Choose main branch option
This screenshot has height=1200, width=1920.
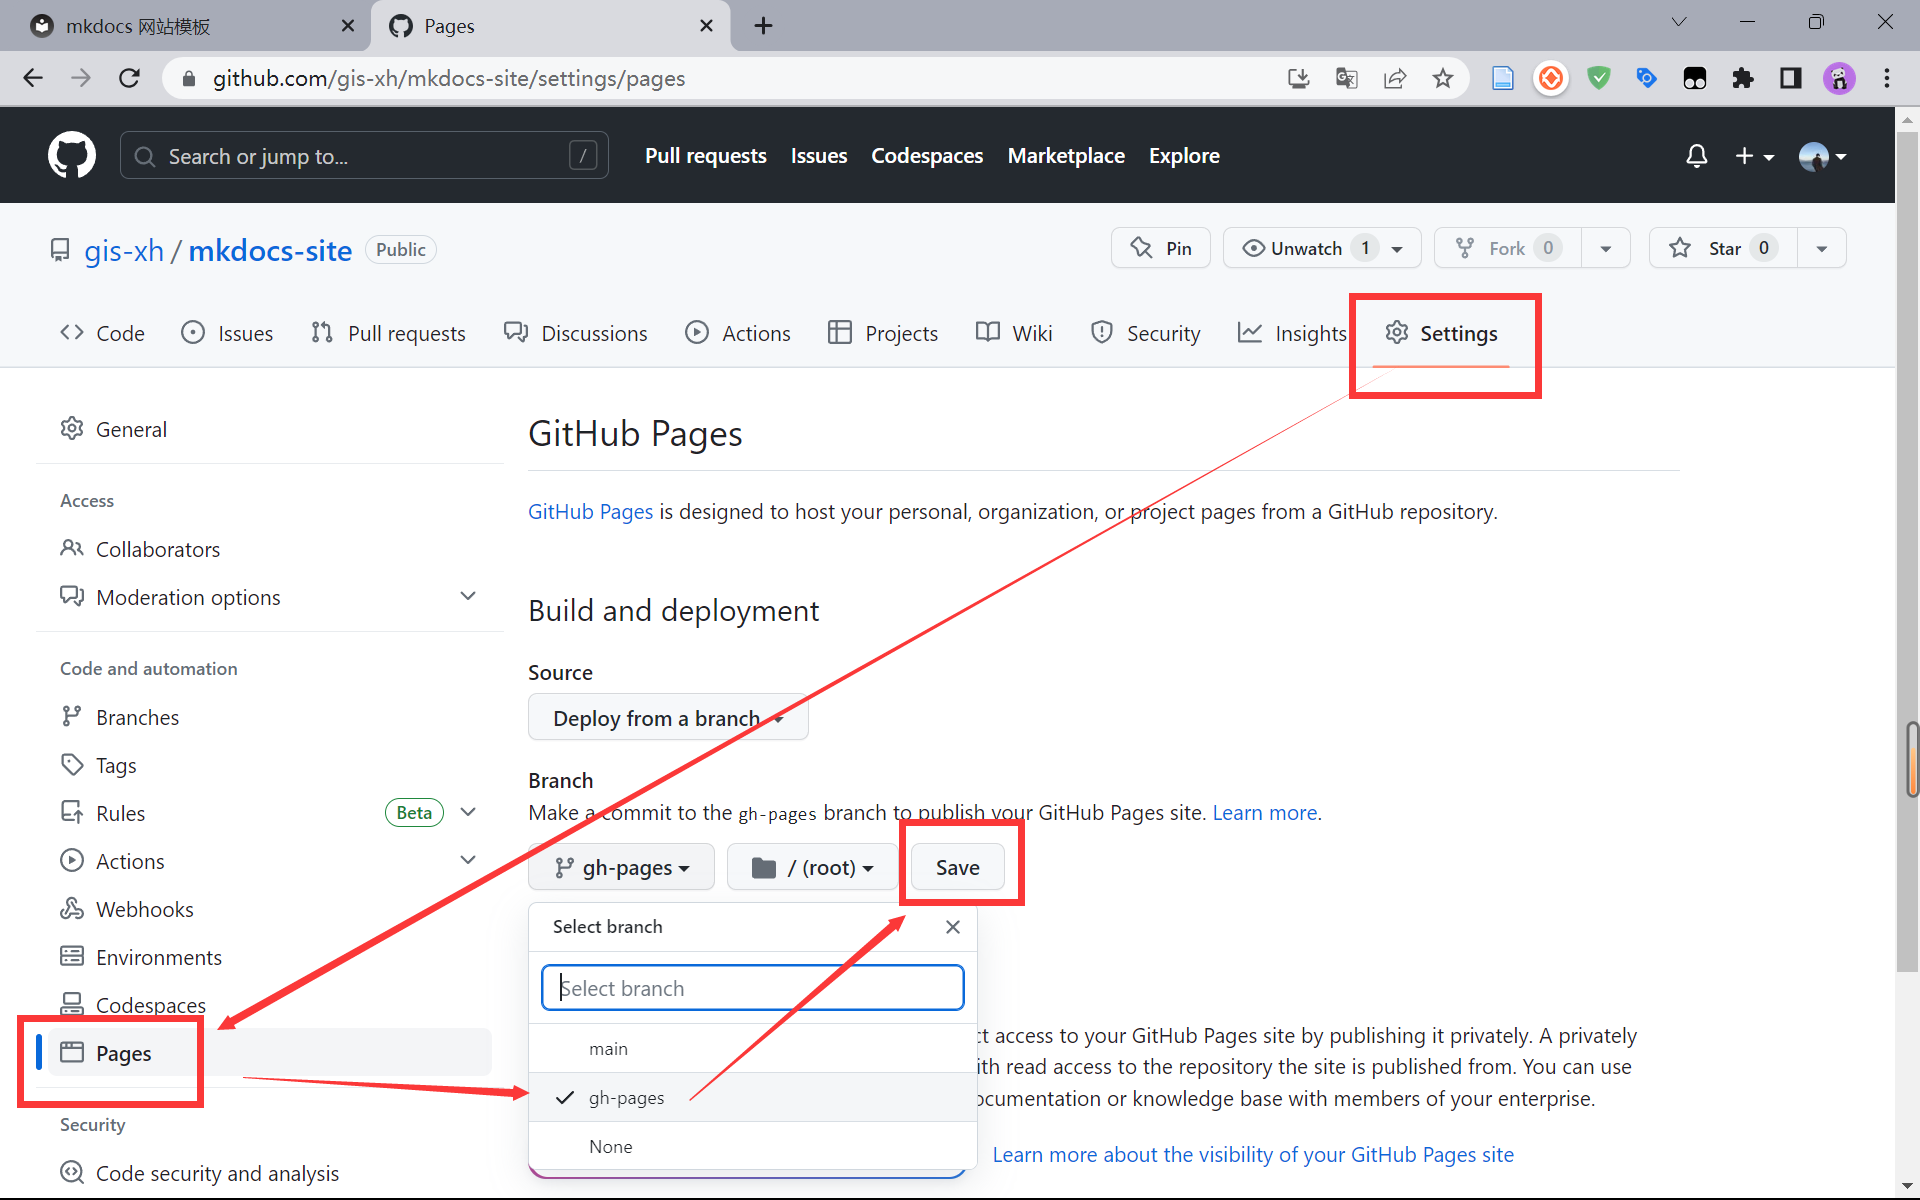tap(752, 1048)
